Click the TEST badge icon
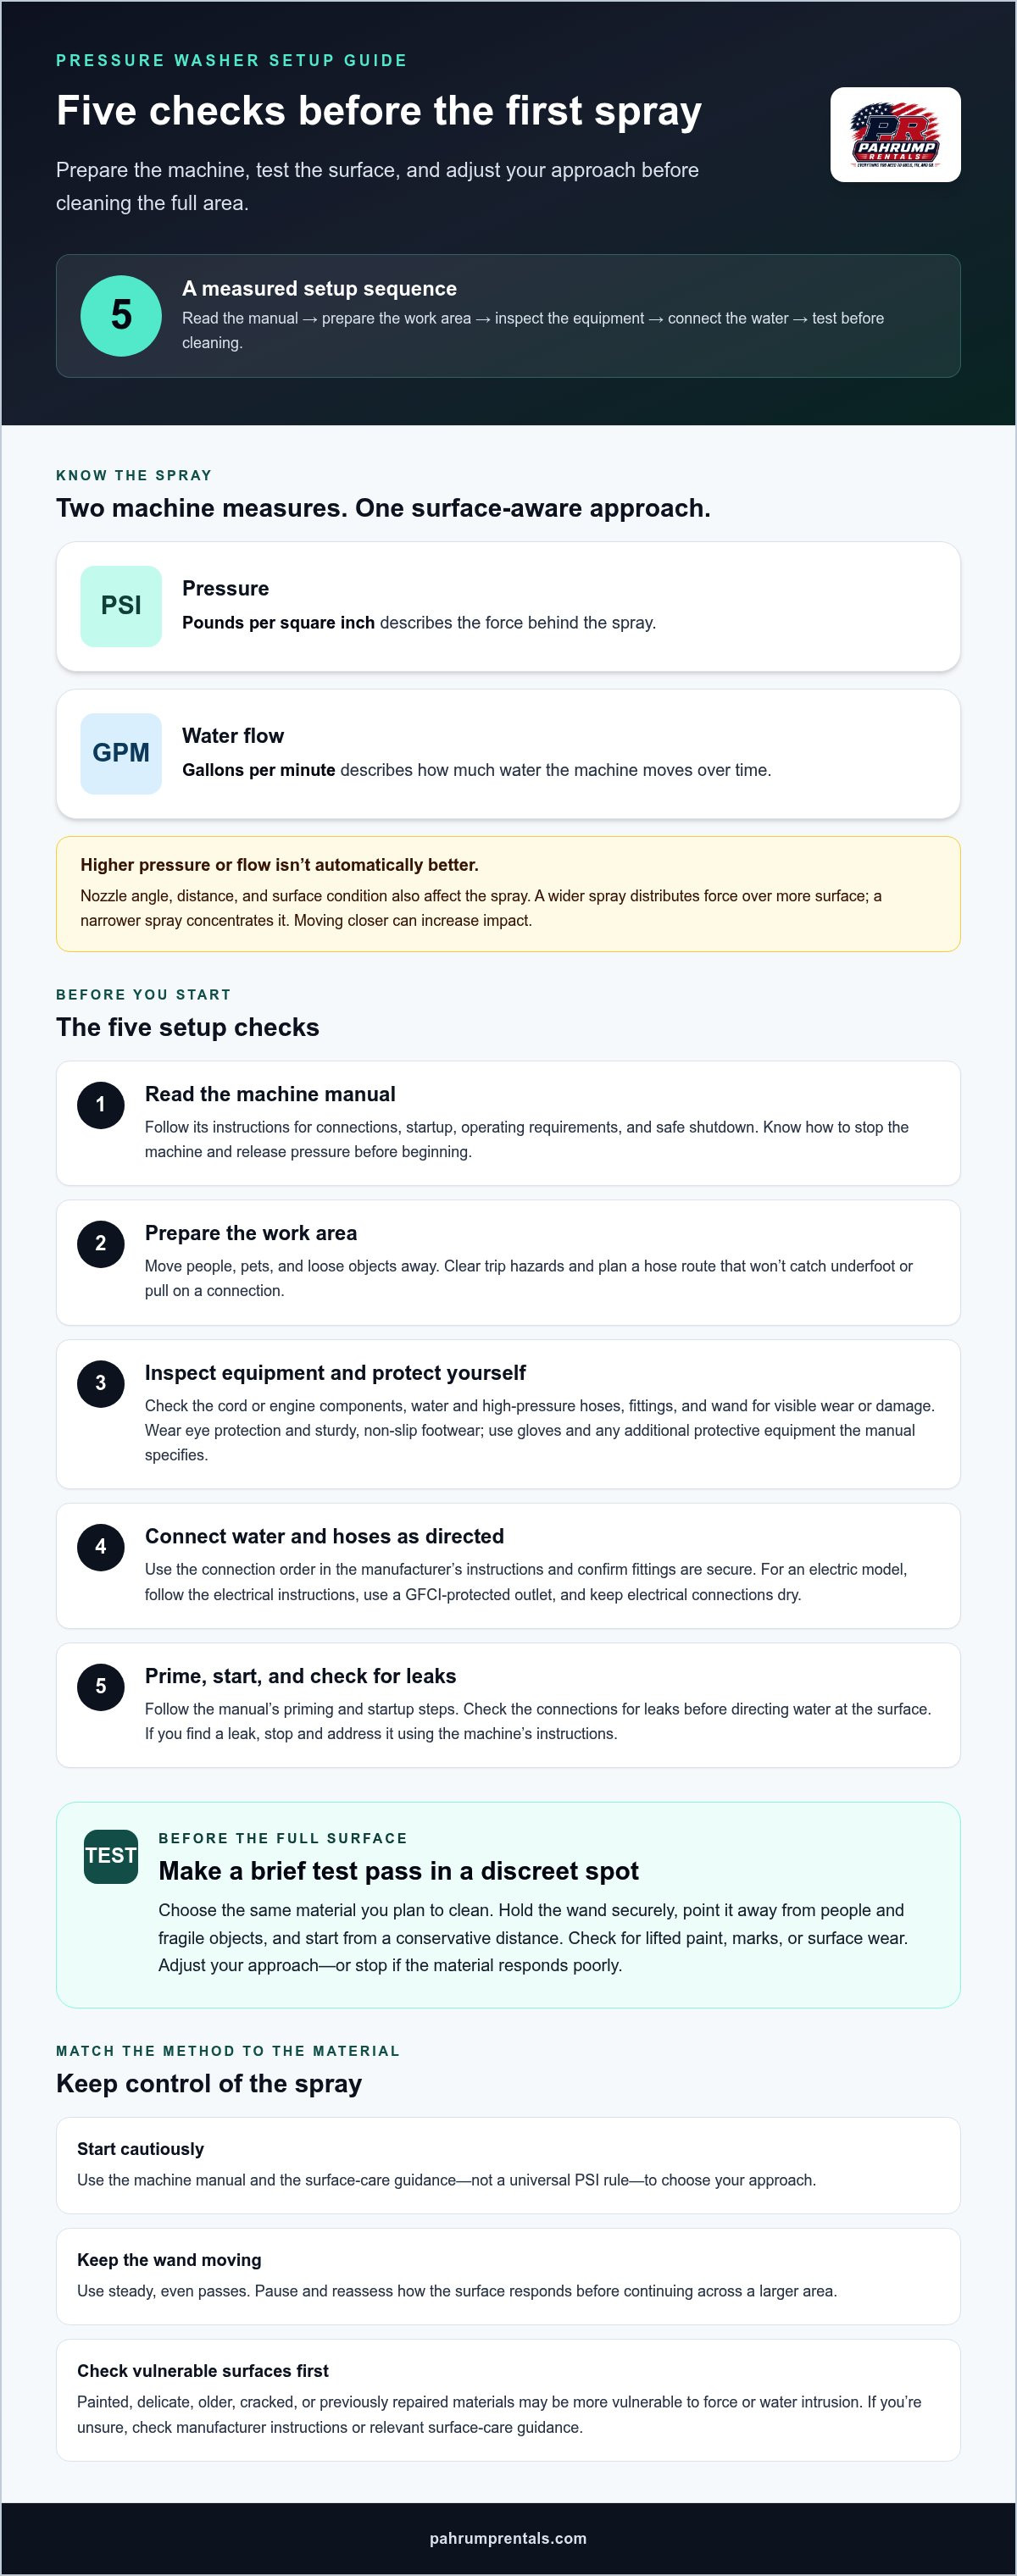This screenshot has height=2576, width=1017. (x=111, y=1856)
